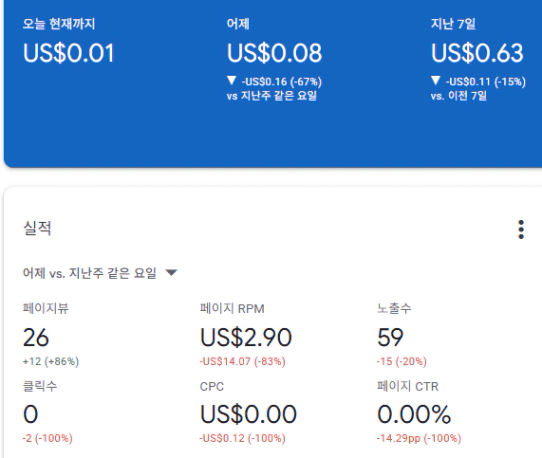This screenshot has height=458, width=542.
Task: Click the down triangle under US$0.63
Action: tap(436, 81)
